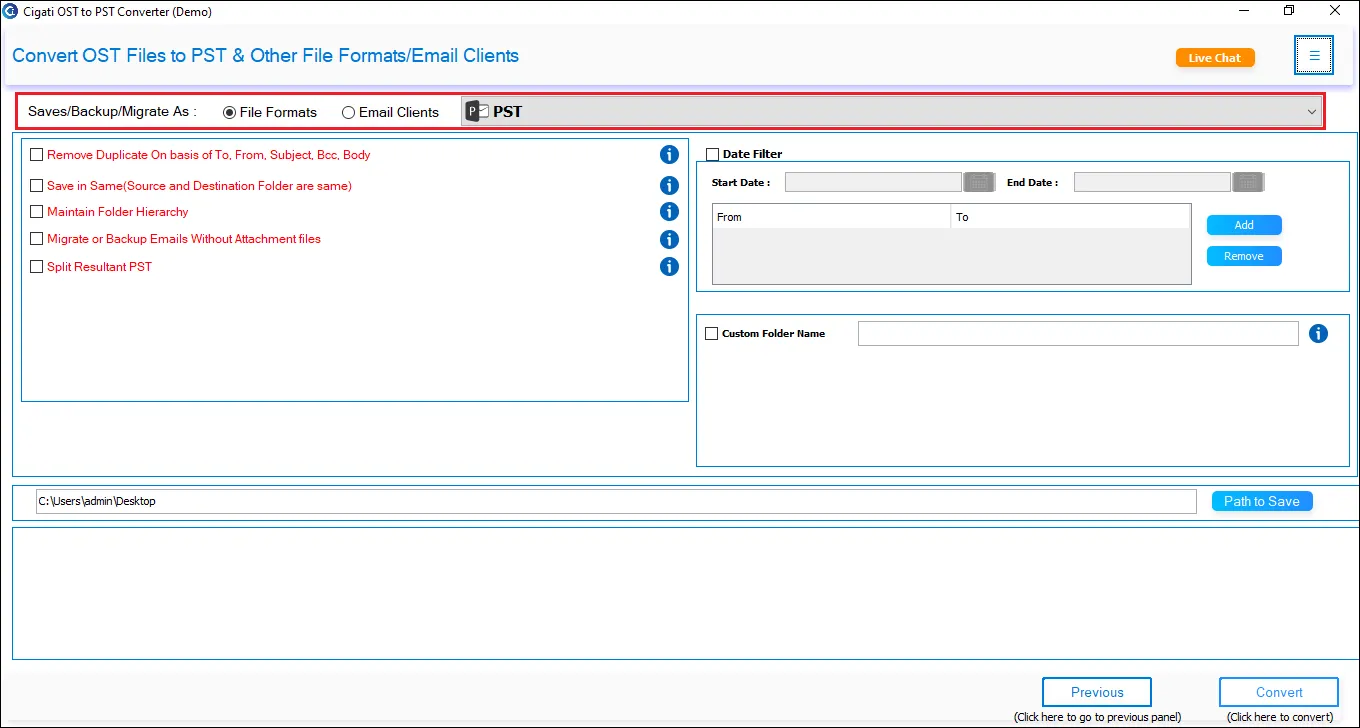
Task: Go back with Previous button
Action: [x=1097, y=692]
